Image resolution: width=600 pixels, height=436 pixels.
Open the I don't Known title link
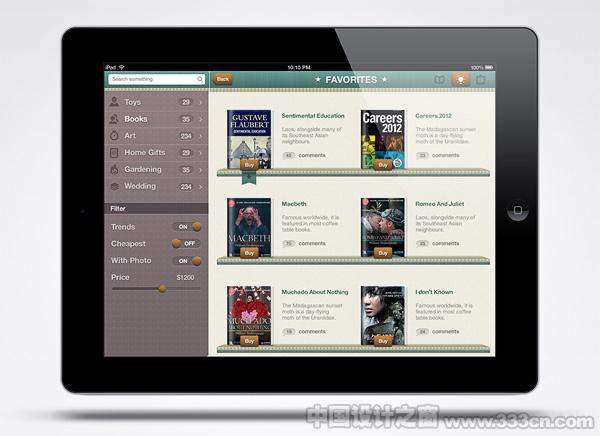(434, 292)
